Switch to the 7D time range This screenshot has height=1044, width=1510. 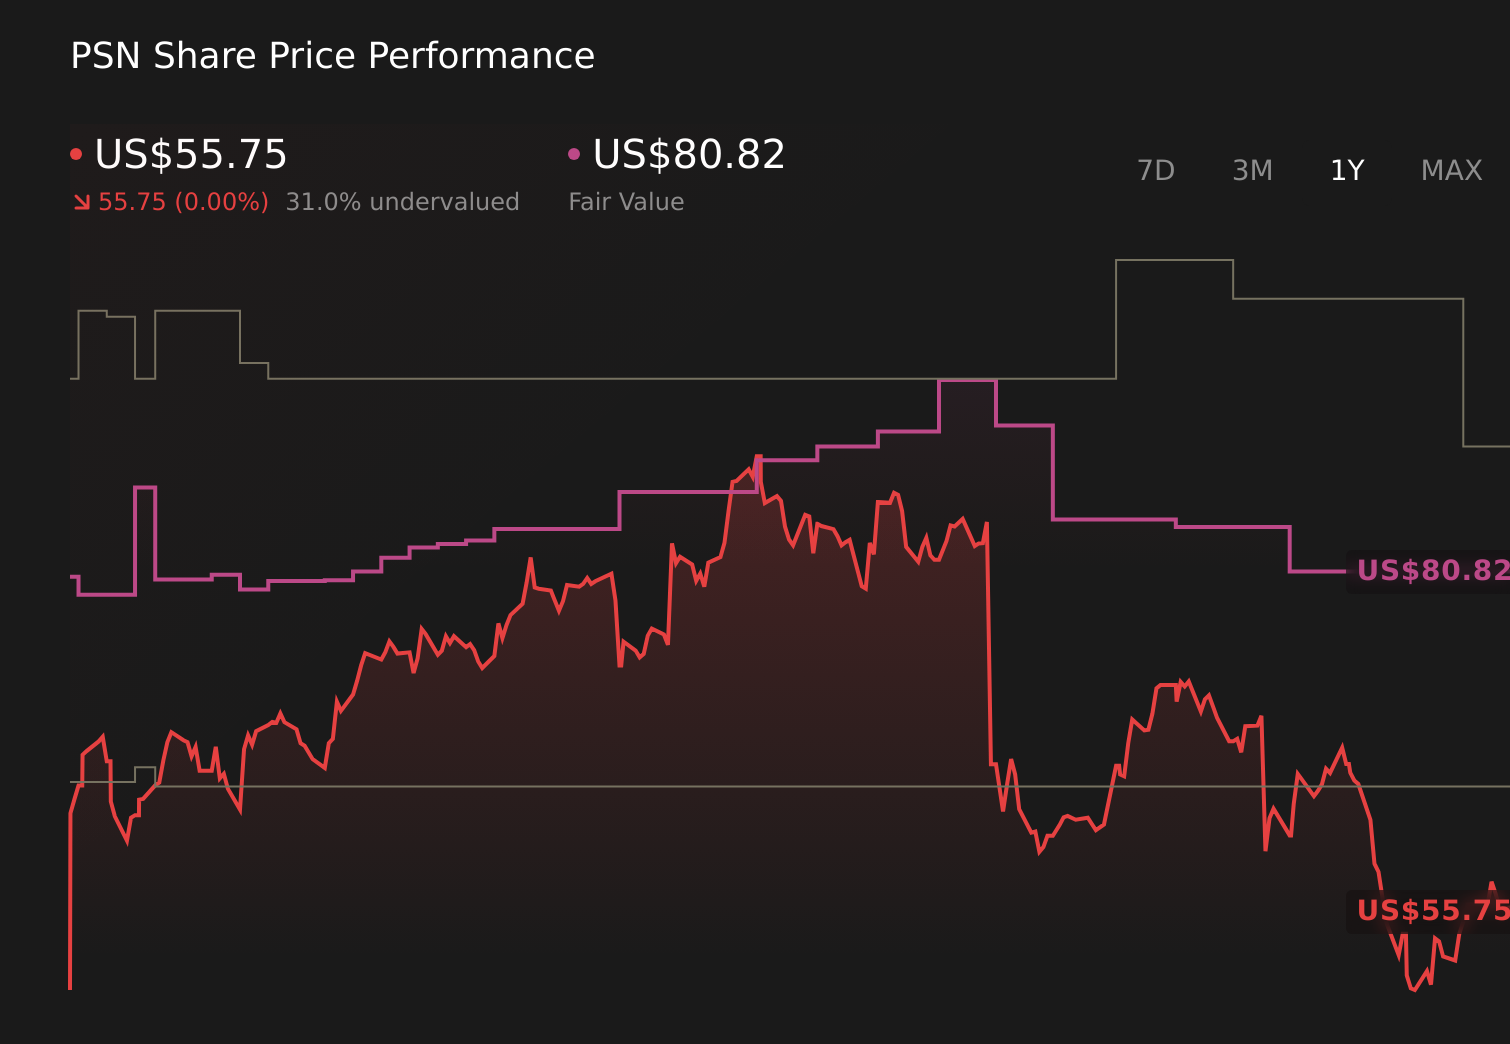tap(1156, 171)
